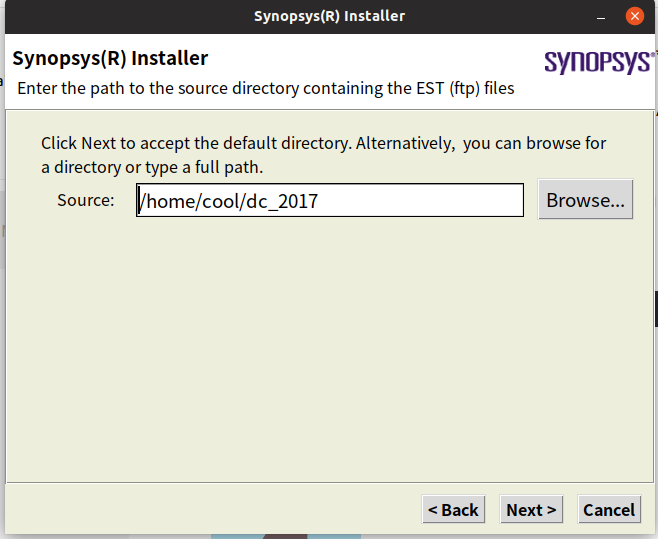
Task: Cancel the Synopsys installation
Action: (609, 509)
